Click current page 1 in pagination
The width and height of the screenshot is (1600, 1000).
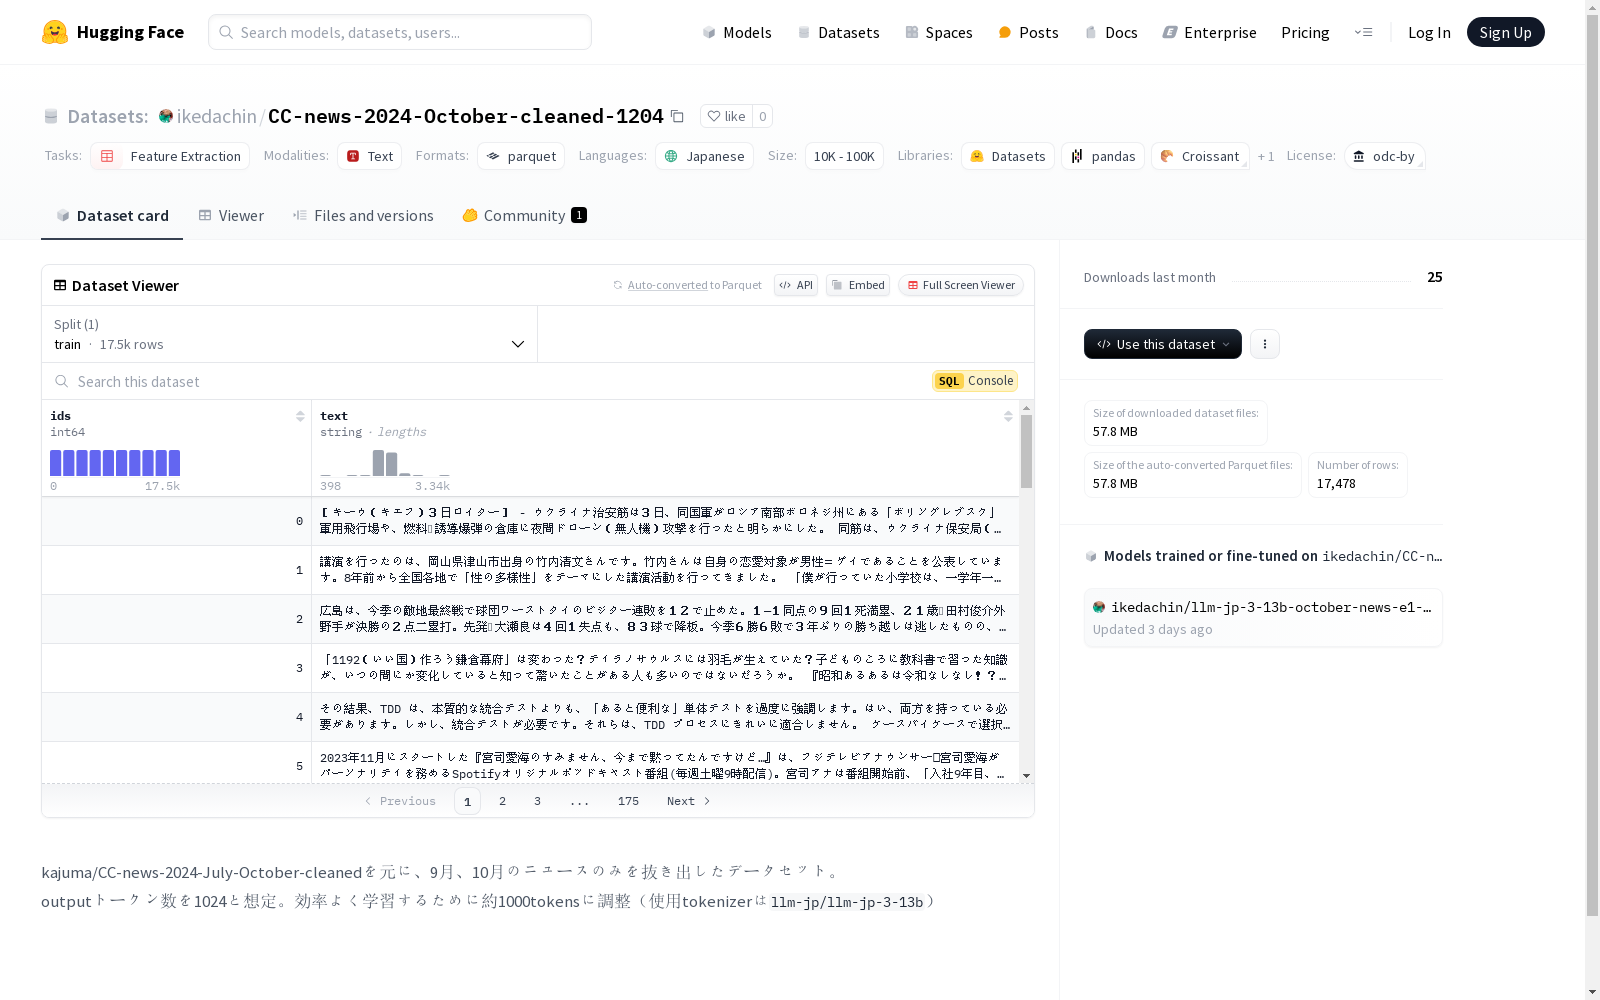click(x=467, y=801)
